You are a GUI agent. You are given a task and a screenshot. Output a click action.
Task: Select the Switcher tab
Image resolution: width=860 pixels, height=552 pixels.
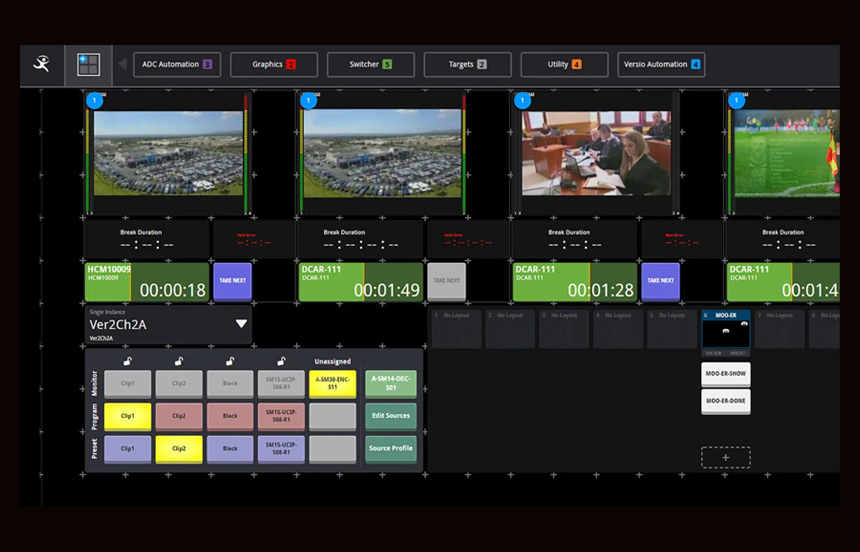click(371, 64)
